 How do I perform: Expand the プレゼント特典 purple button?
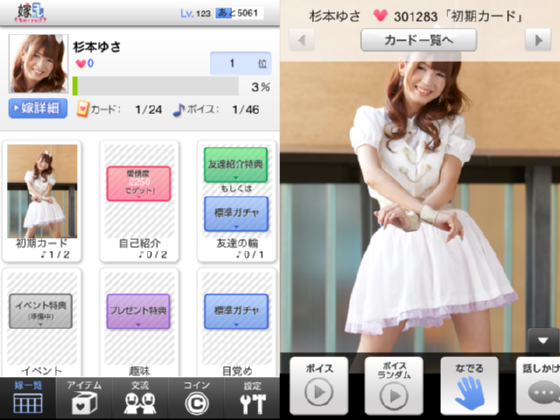tap(138, 311)
